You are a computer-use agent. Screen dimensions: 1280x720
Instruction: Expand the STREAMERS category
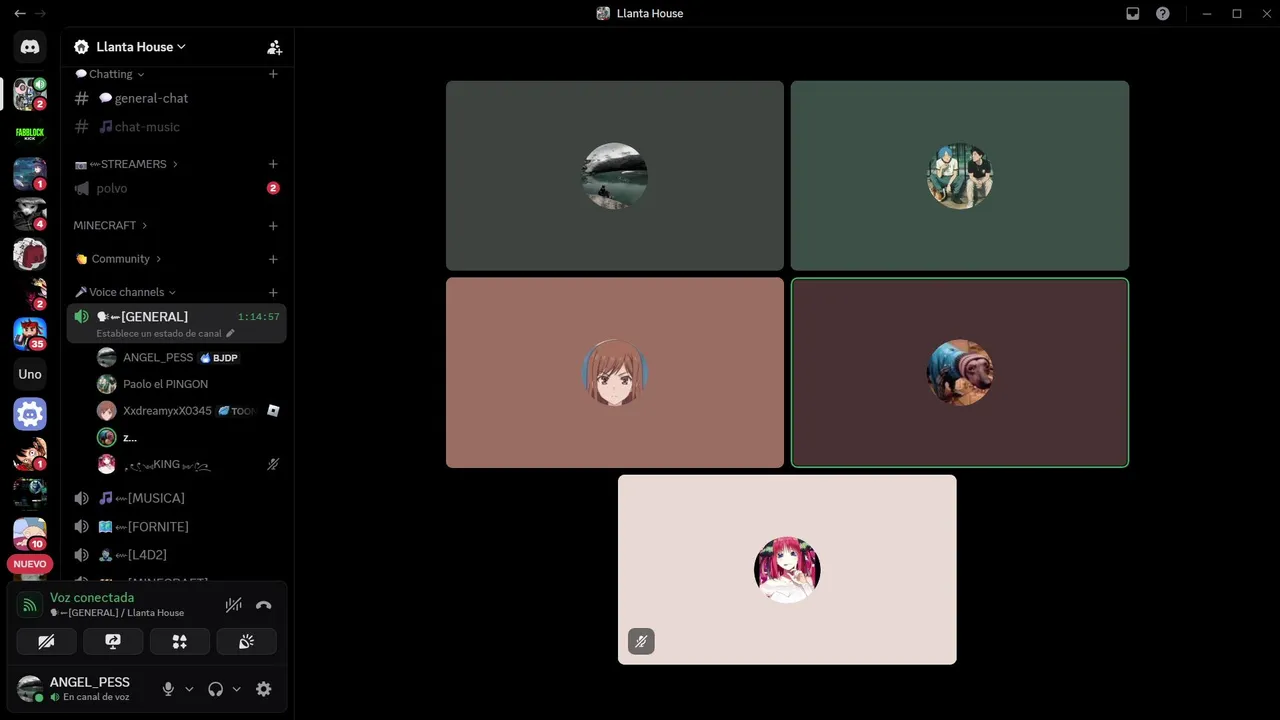tap(127, 164)
